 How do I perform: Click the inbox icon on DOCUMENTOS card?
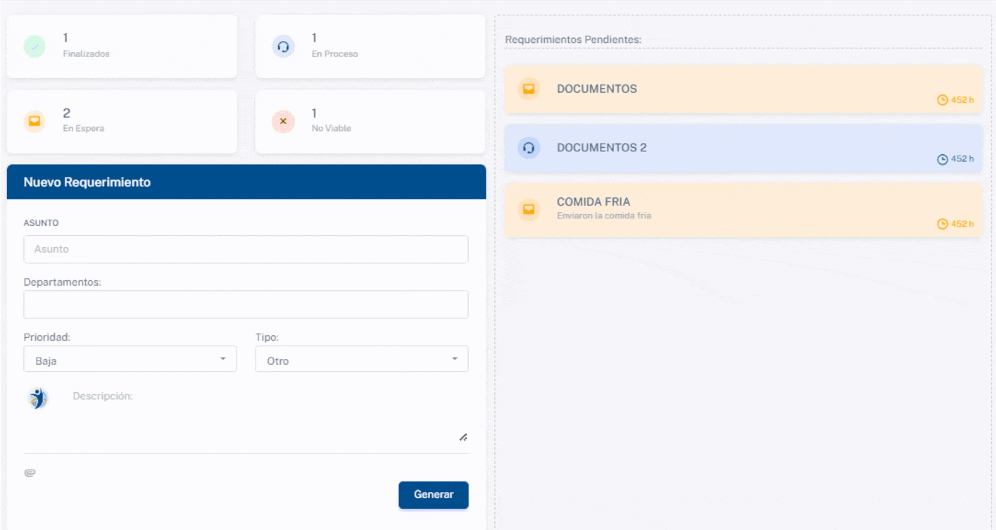coord(529,89)
